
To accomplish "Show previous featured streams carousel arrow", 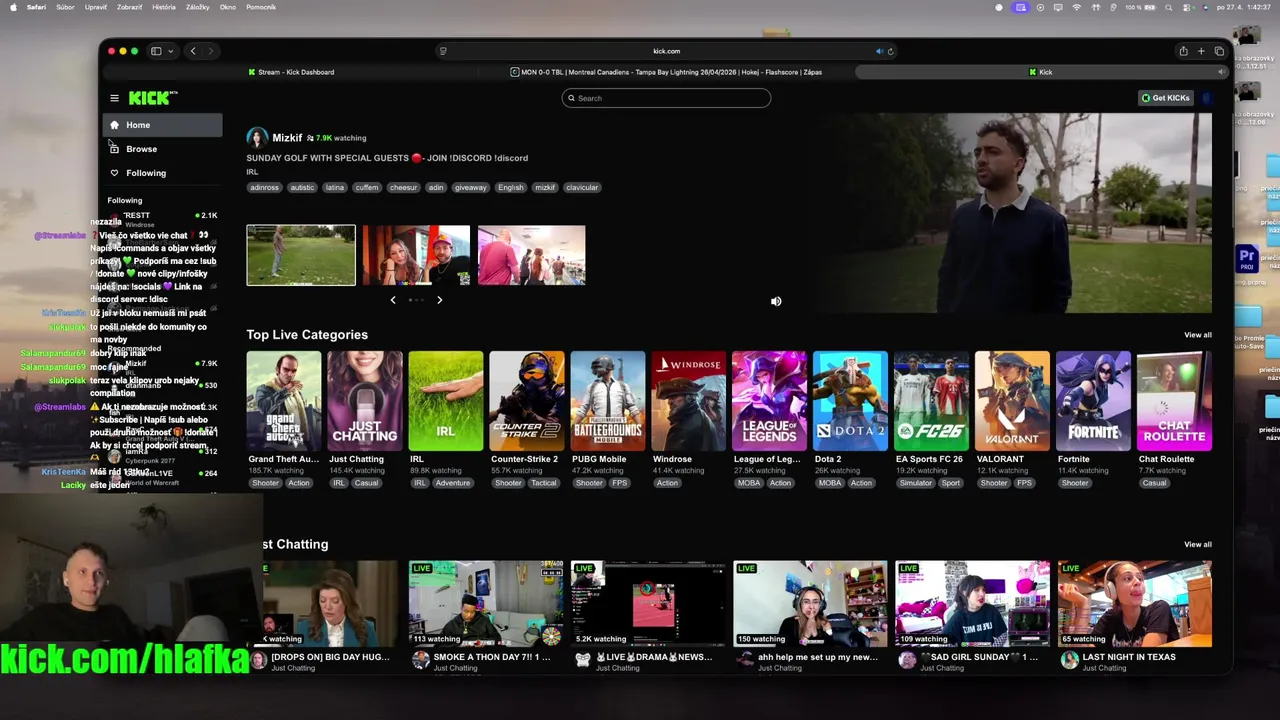I will 393,300.
